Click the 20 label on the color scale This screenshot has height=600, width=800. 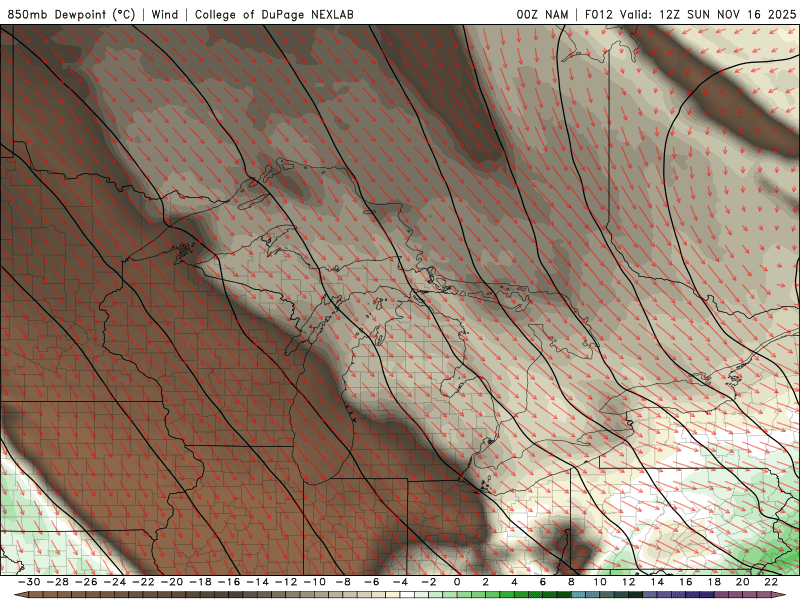743,582
